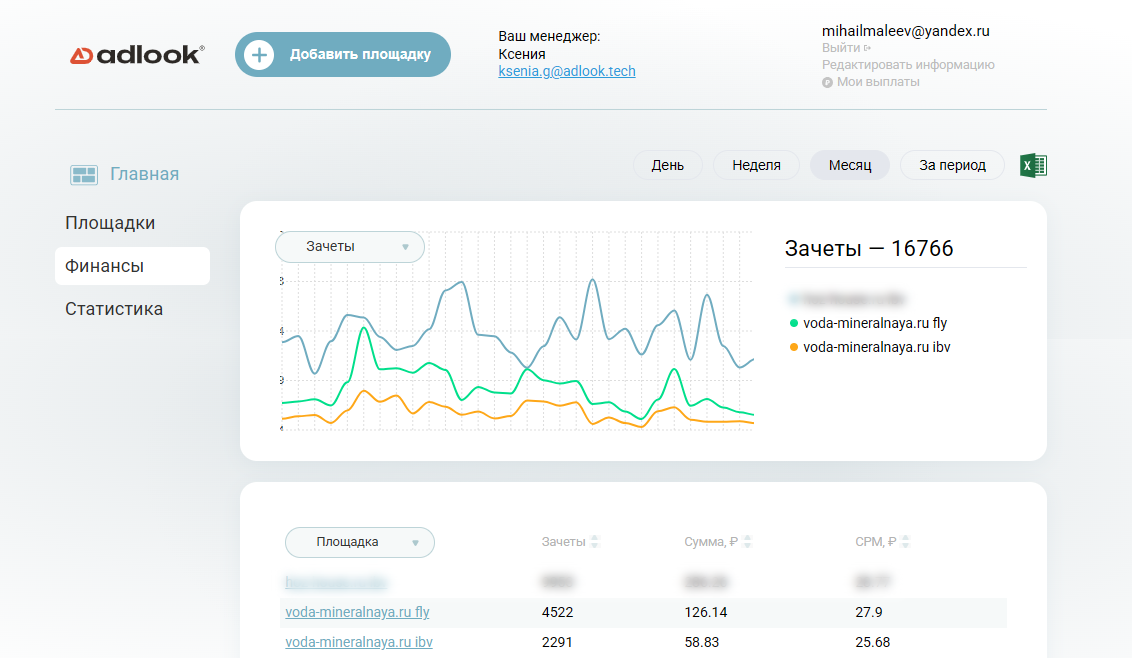Open the За период date range picker
This screenshot has width=1132, height=658.
tap(952, 165)
